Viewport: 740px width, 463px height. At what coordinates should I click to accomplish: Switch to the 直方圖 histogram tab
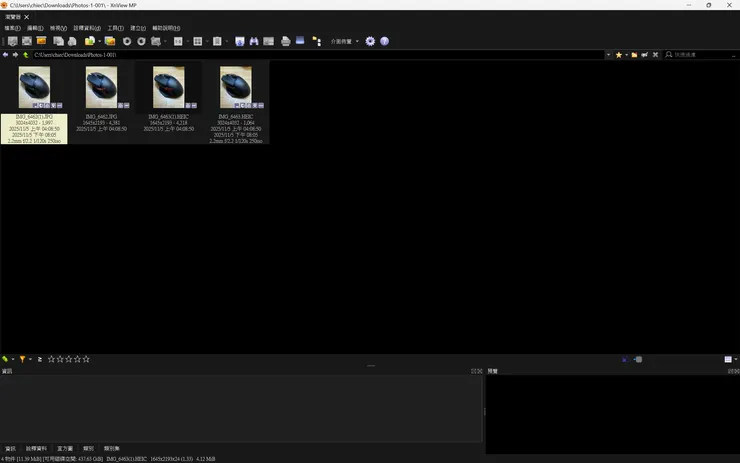pyautogui.click(x=65, y=448)
